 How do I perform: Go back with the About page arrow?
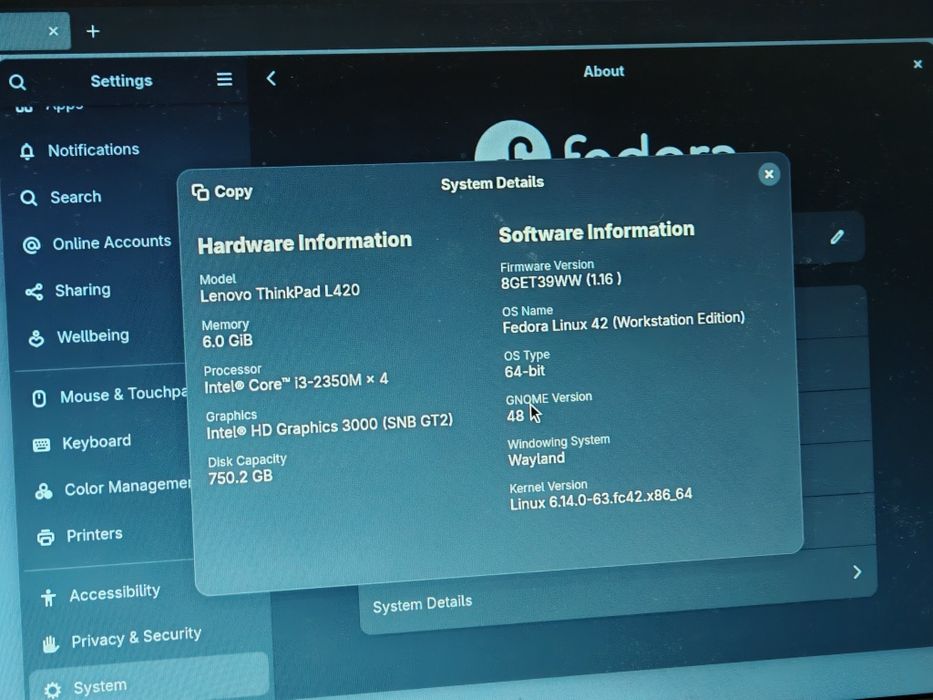(271, 78)
